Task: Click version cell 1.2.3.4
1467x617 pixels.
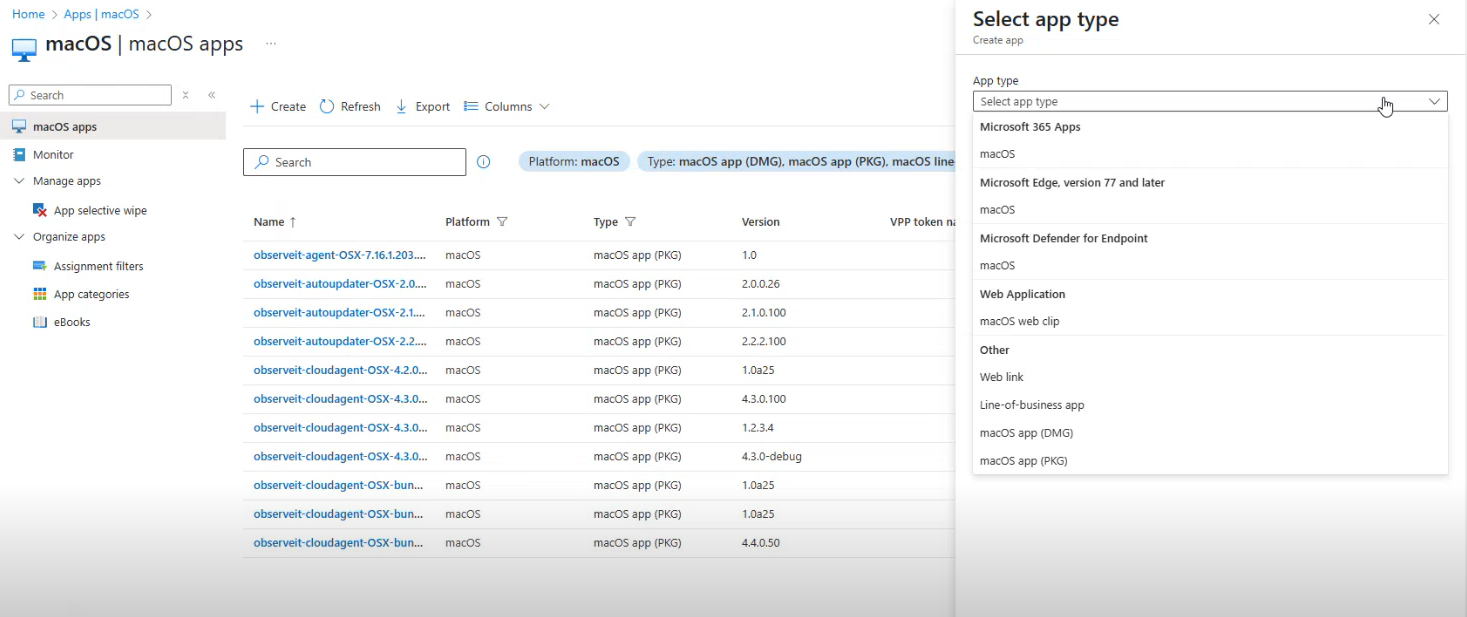Action: (758, 428)
